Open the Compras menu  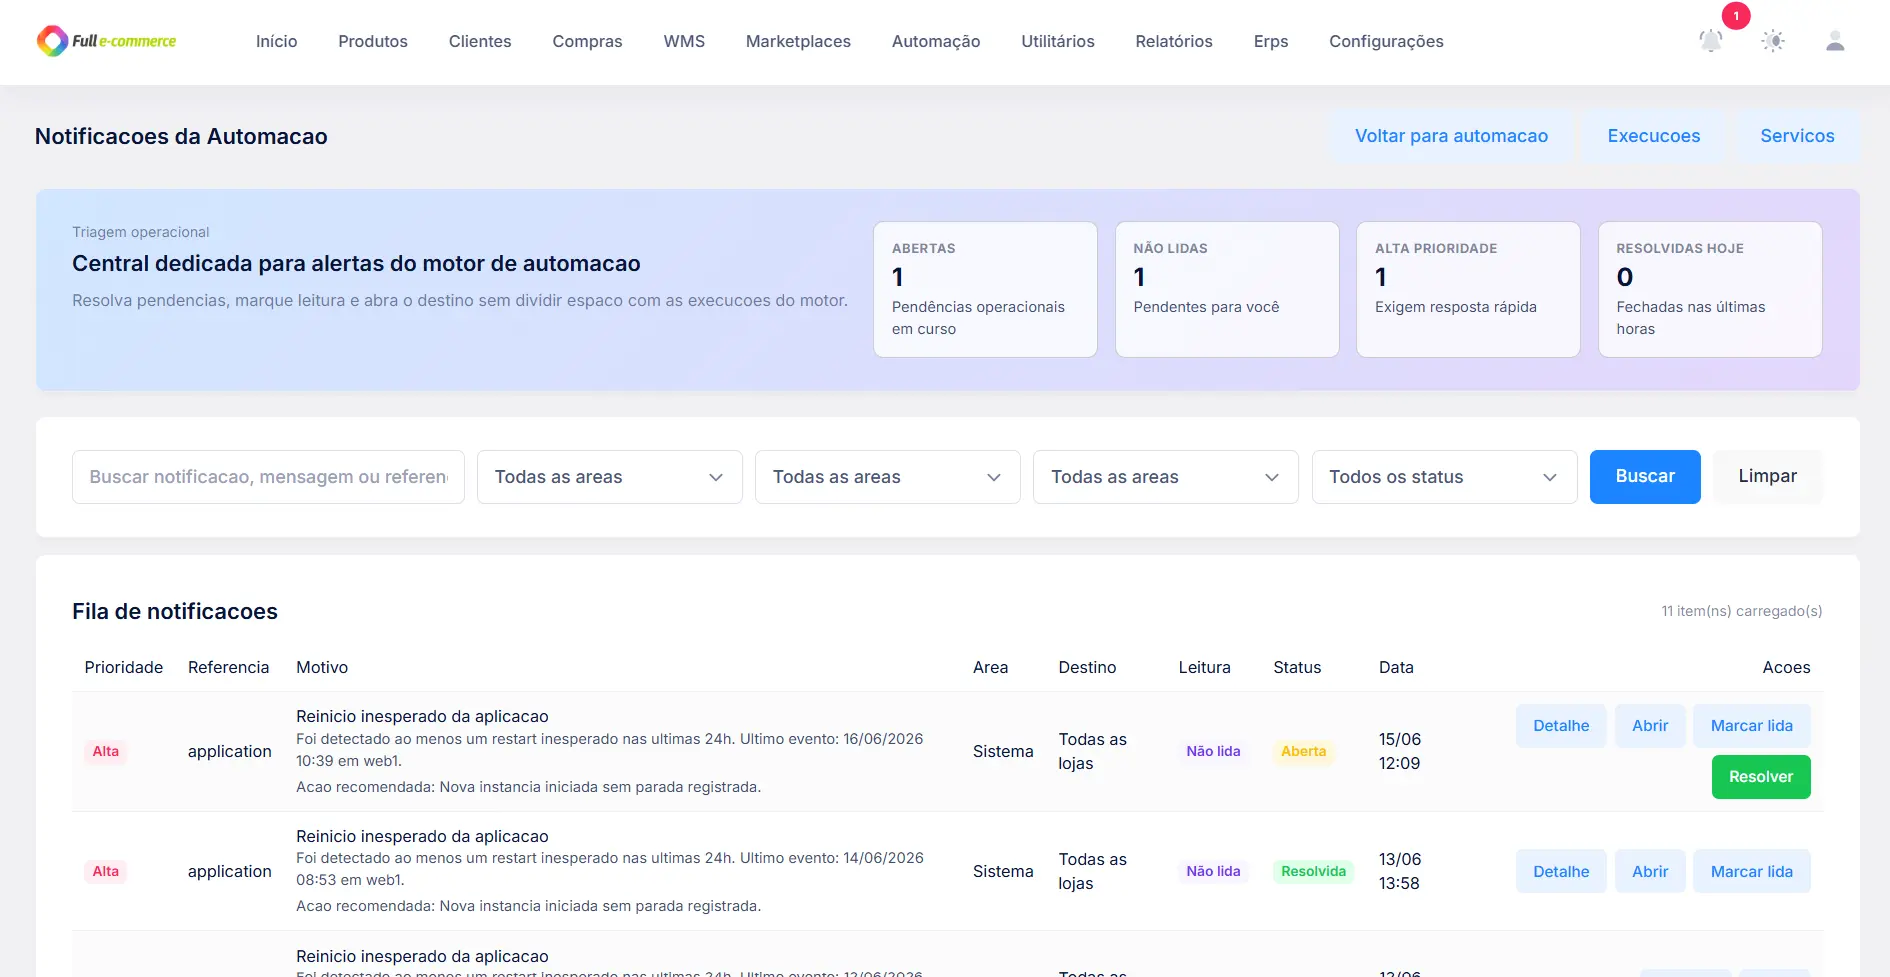click(587, 41)
